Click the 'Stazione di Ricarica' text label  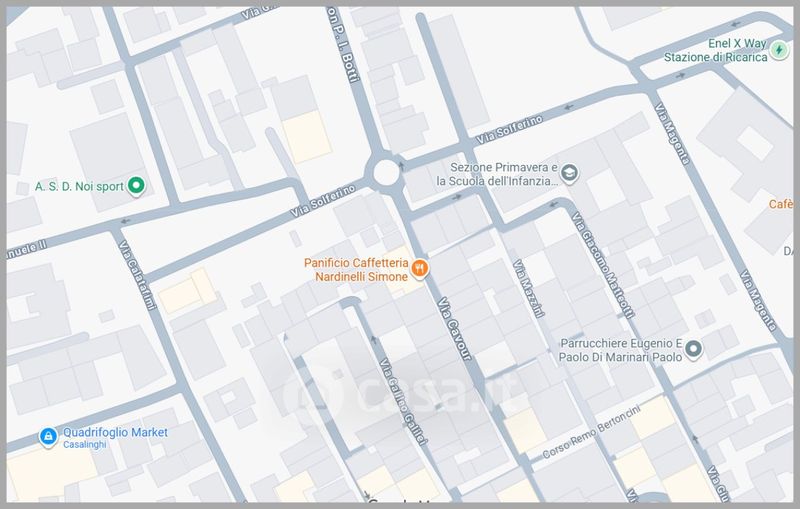pos(715,57)
